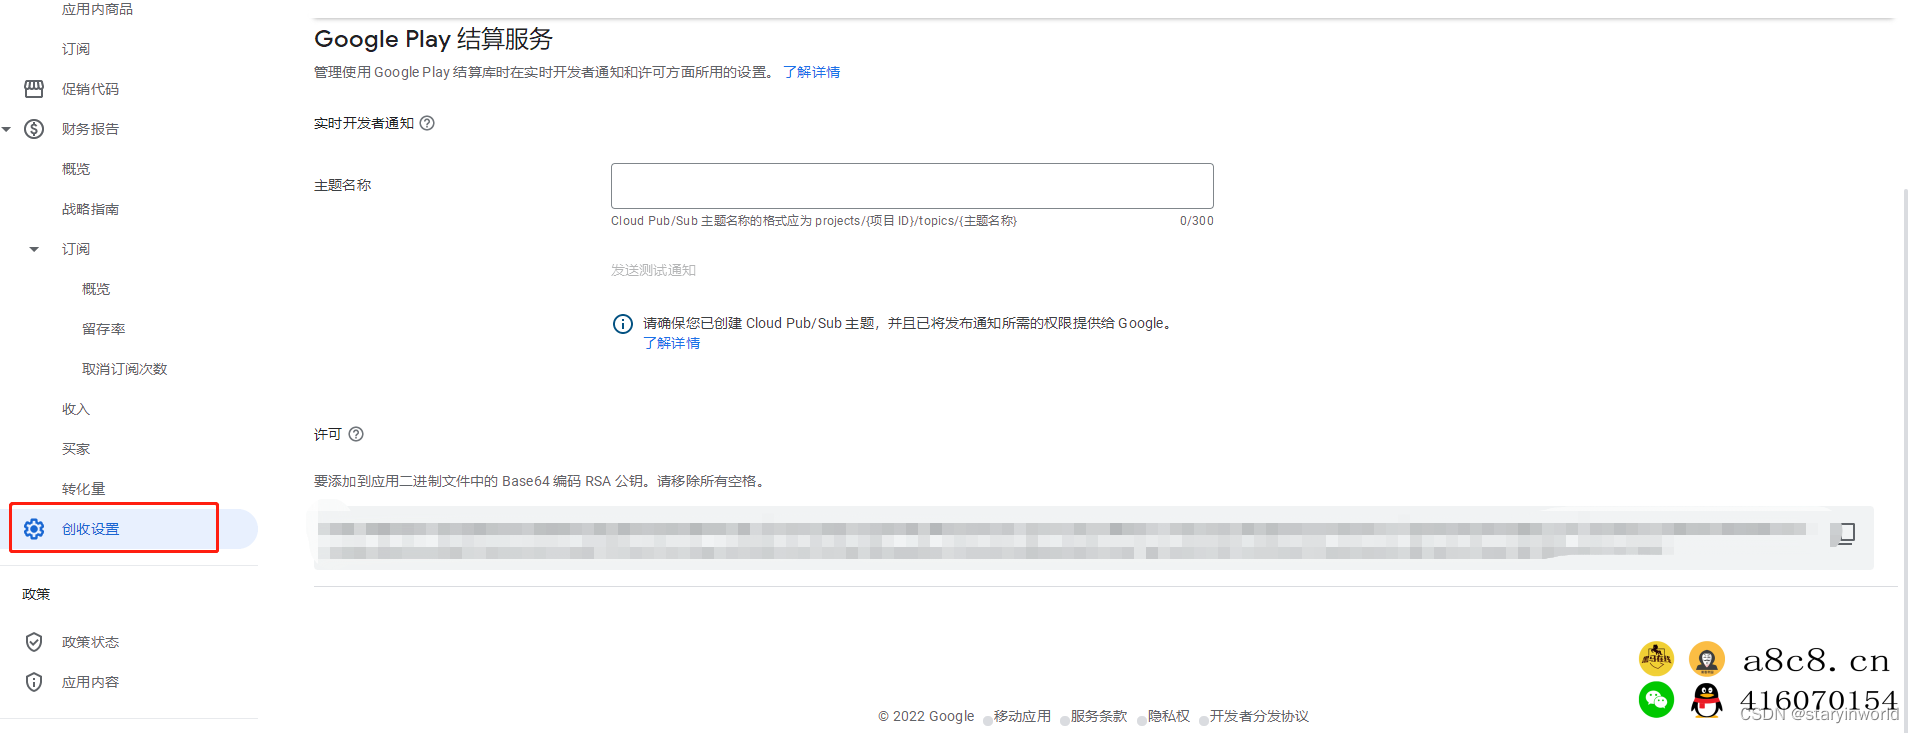This screenshot has height=733, width=1914.
Task: Open 应用内商品 menu item
Action: [97, 9]
